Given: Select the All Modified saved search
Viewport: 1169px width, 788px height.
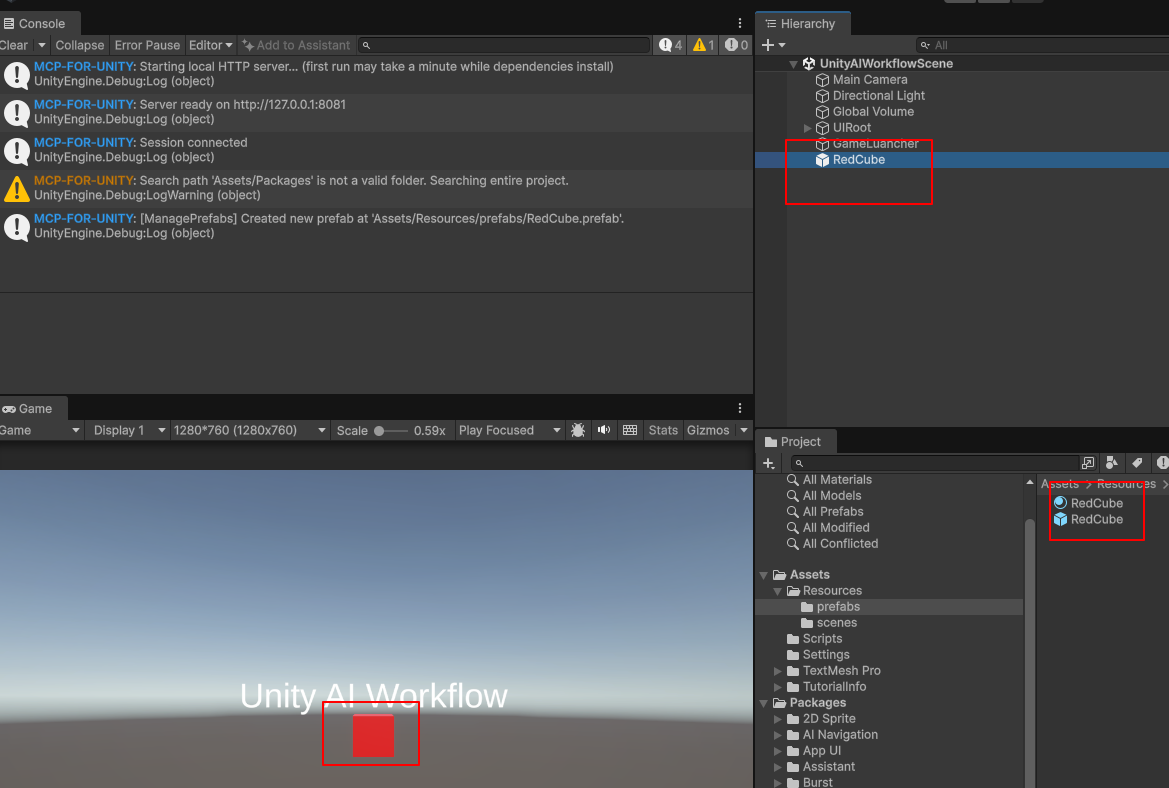Looking at the screenshot, I should [836, 528].
